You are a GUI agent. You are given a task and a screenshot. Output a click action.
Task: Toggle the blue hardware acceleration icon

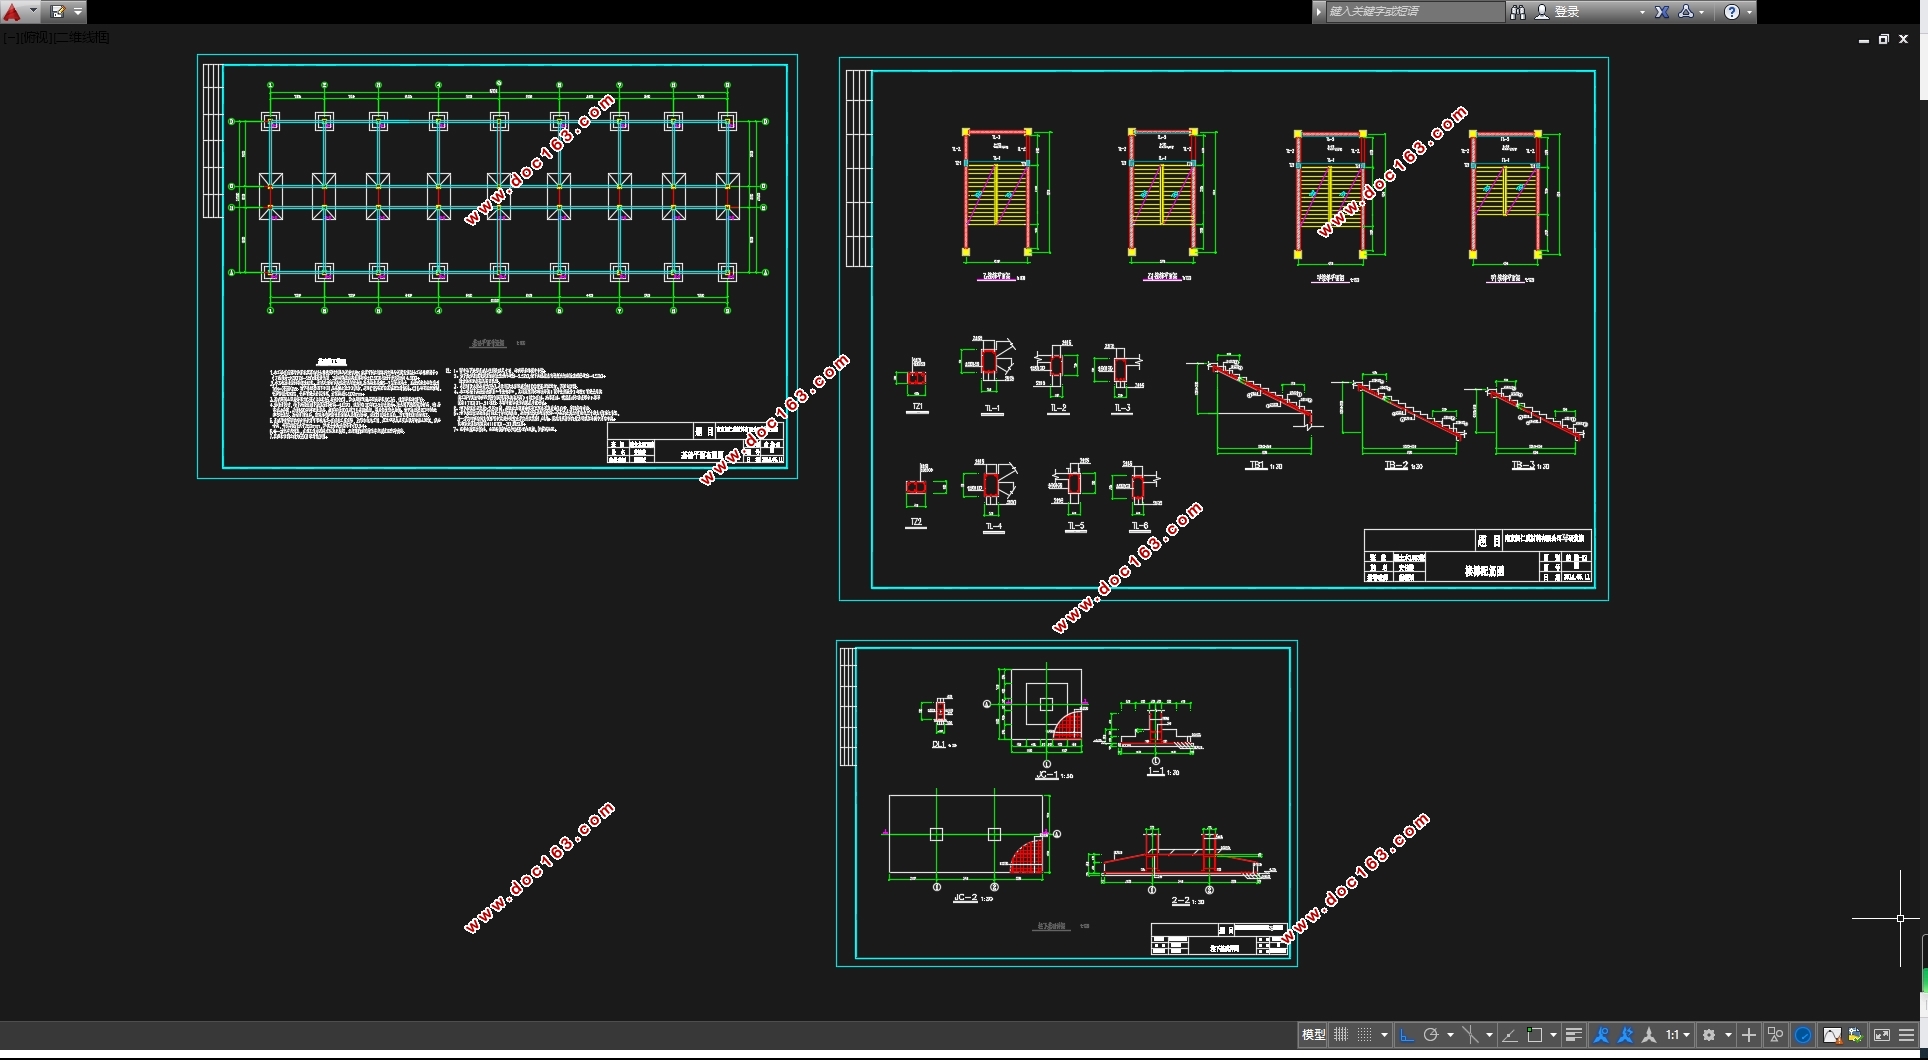point(1803,1035)
